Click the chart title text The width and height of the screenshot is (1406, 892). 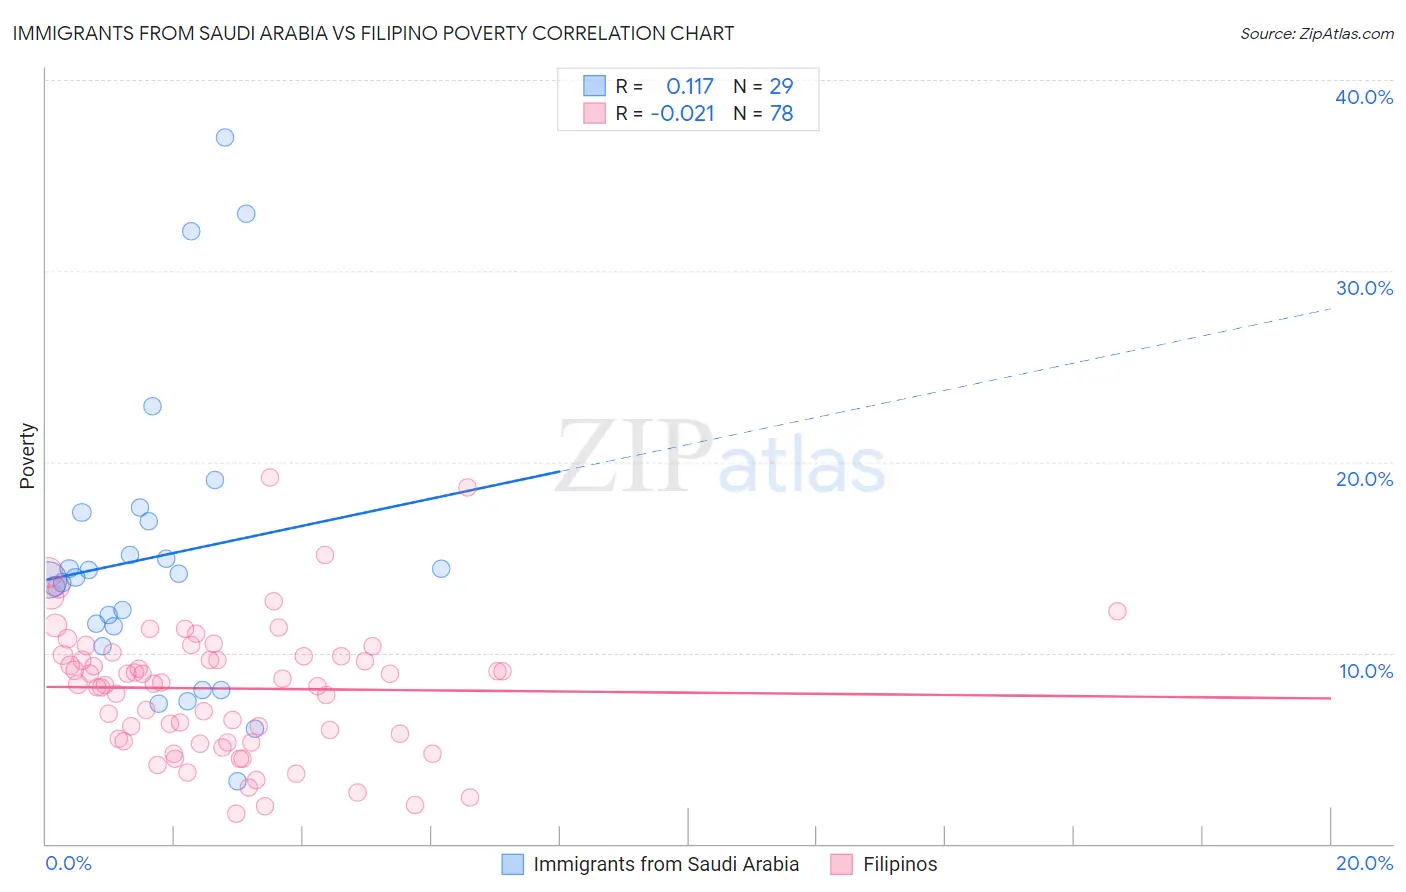coord(373,33)
